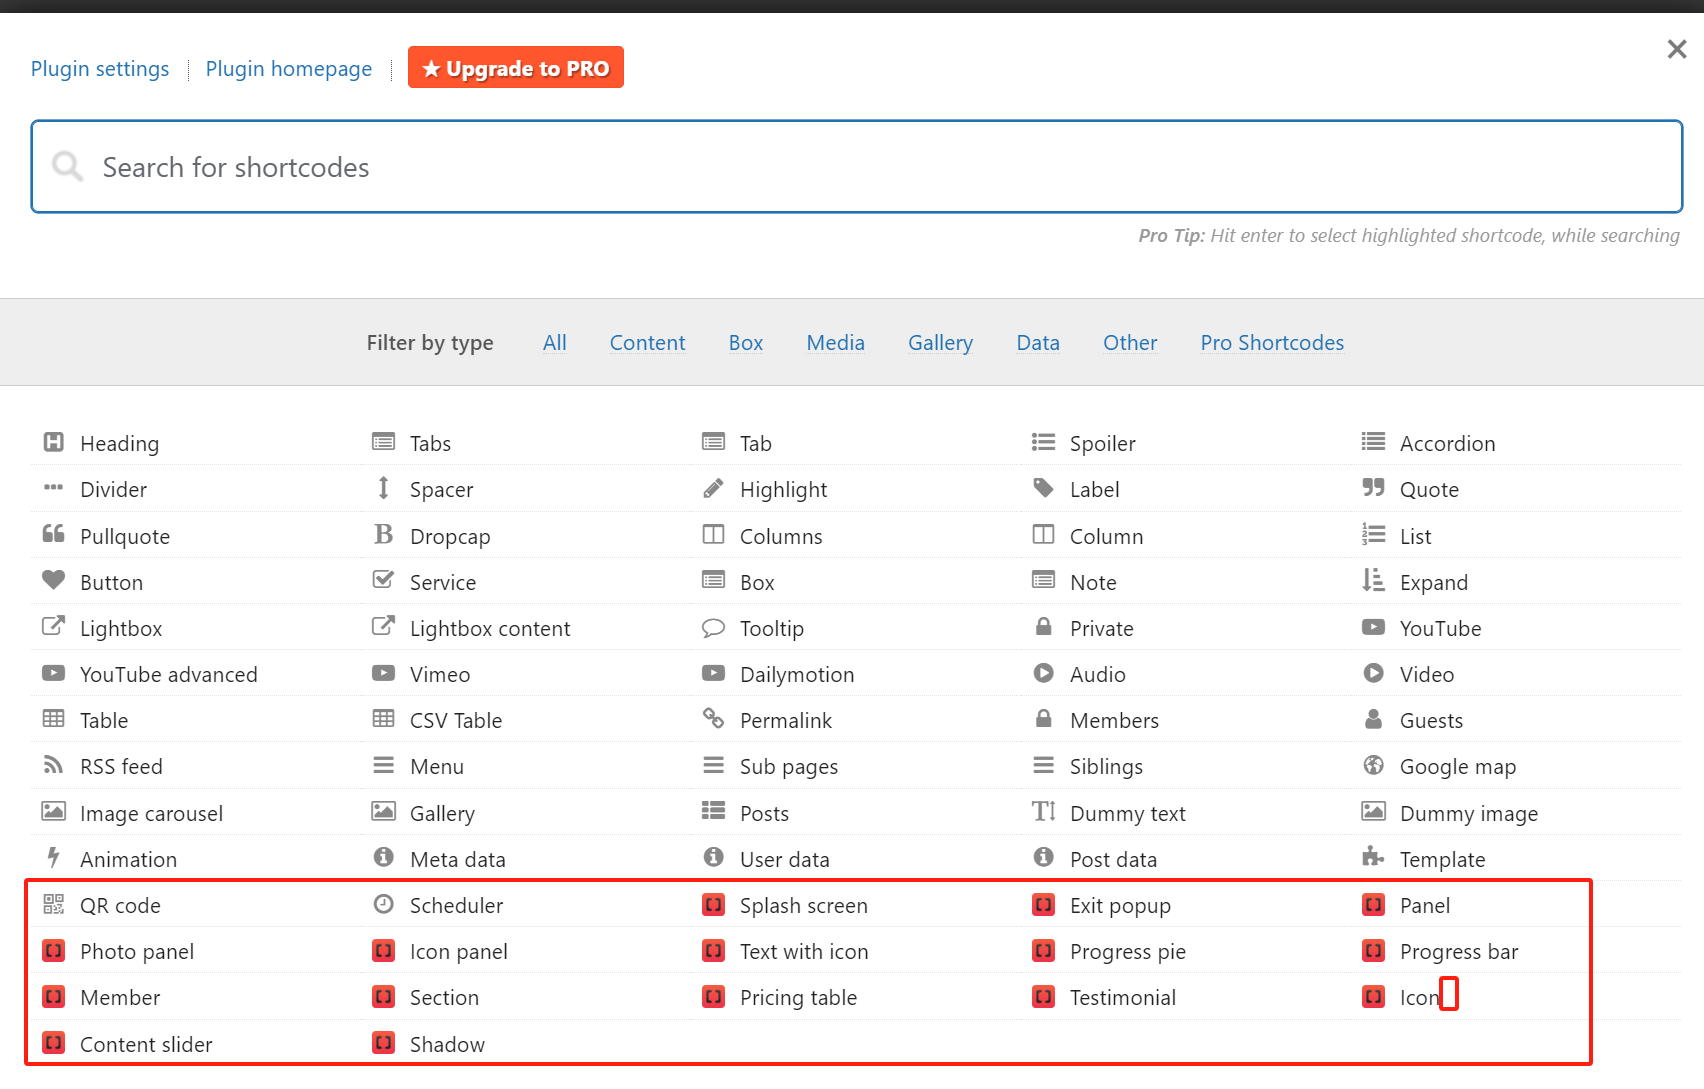1704x1089 pixels.
Task: Filter shortcodes by Media type
Action: (x=835, y=343)
